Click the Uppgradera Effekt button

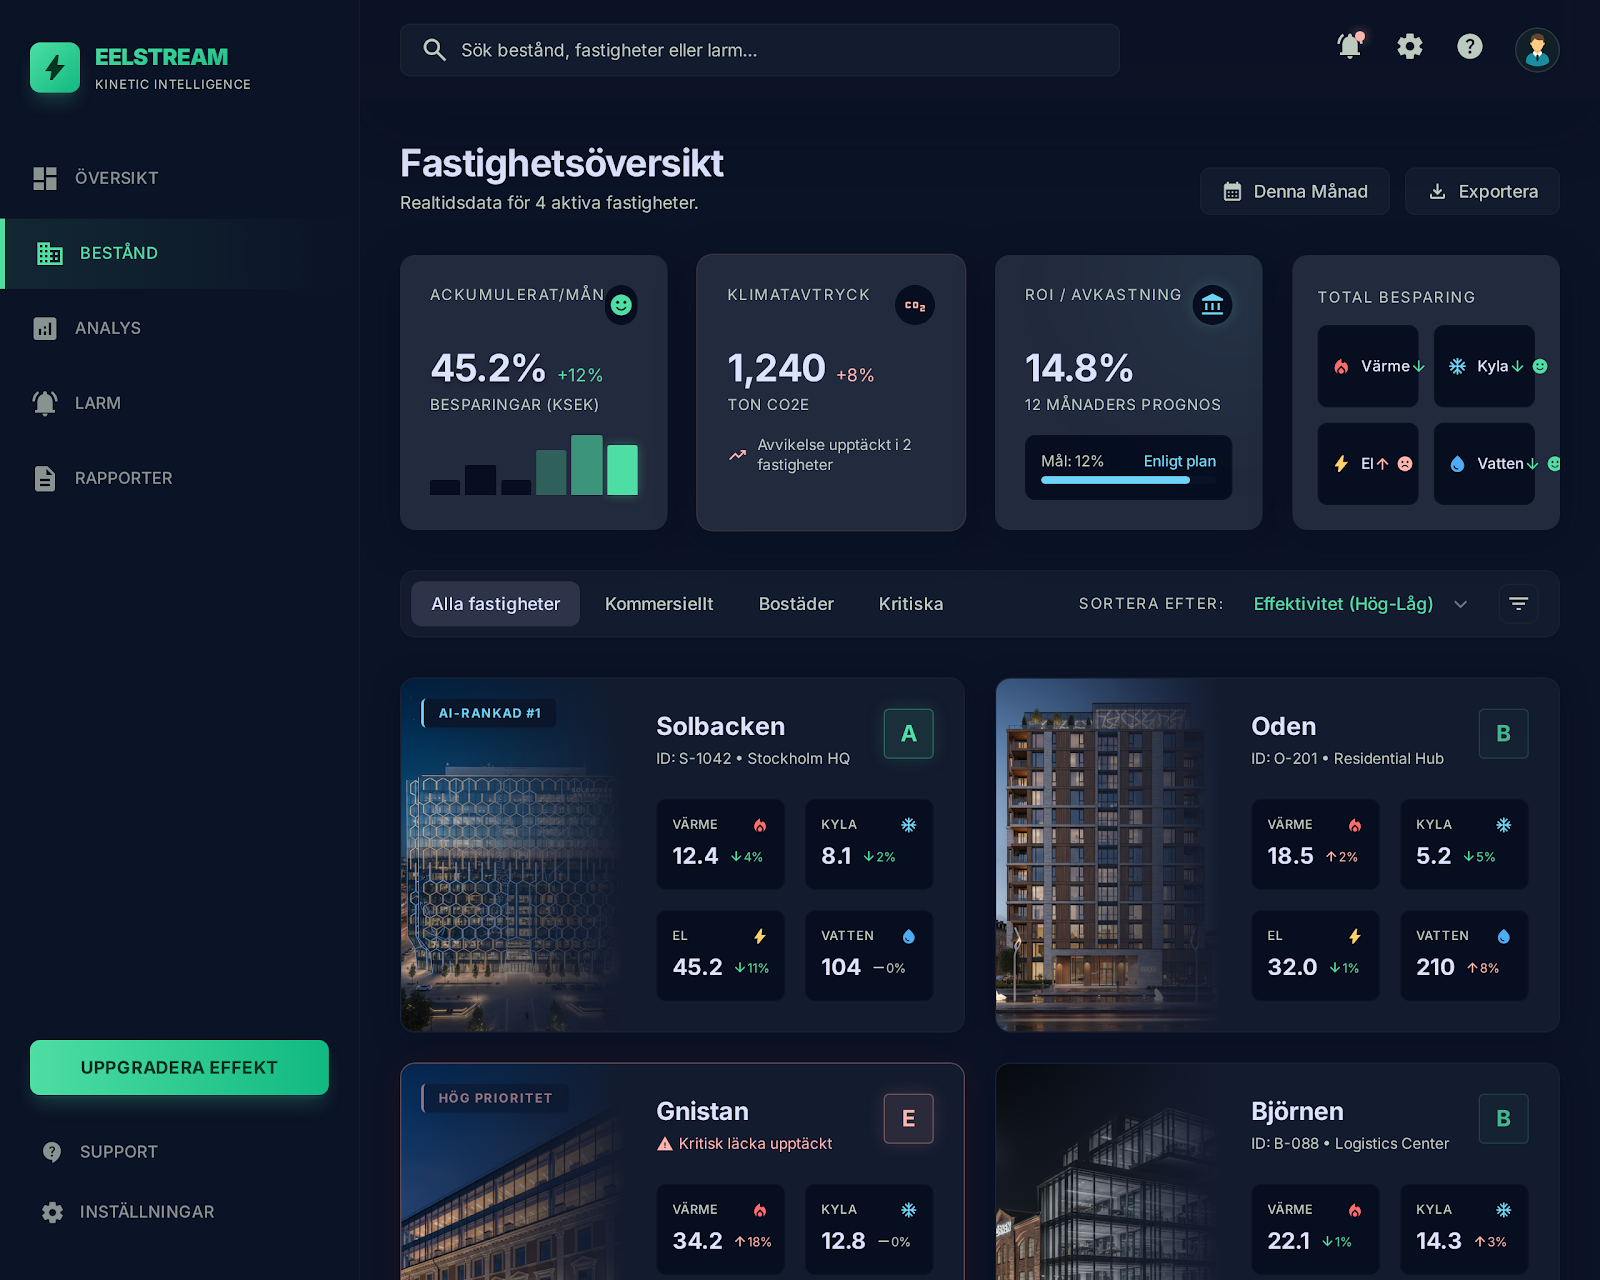[179, 1067]
